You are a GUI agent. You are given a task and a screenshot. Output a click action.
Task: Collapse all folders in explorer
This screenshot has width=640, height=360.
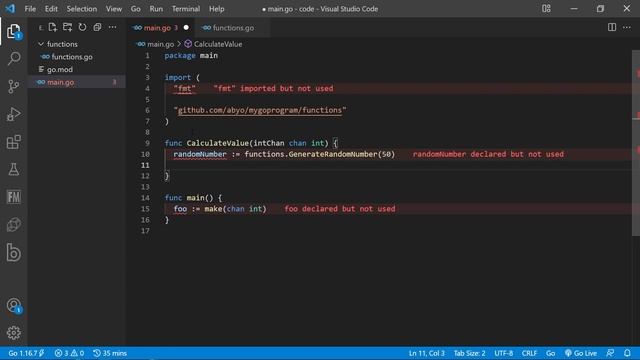[97, 27]
